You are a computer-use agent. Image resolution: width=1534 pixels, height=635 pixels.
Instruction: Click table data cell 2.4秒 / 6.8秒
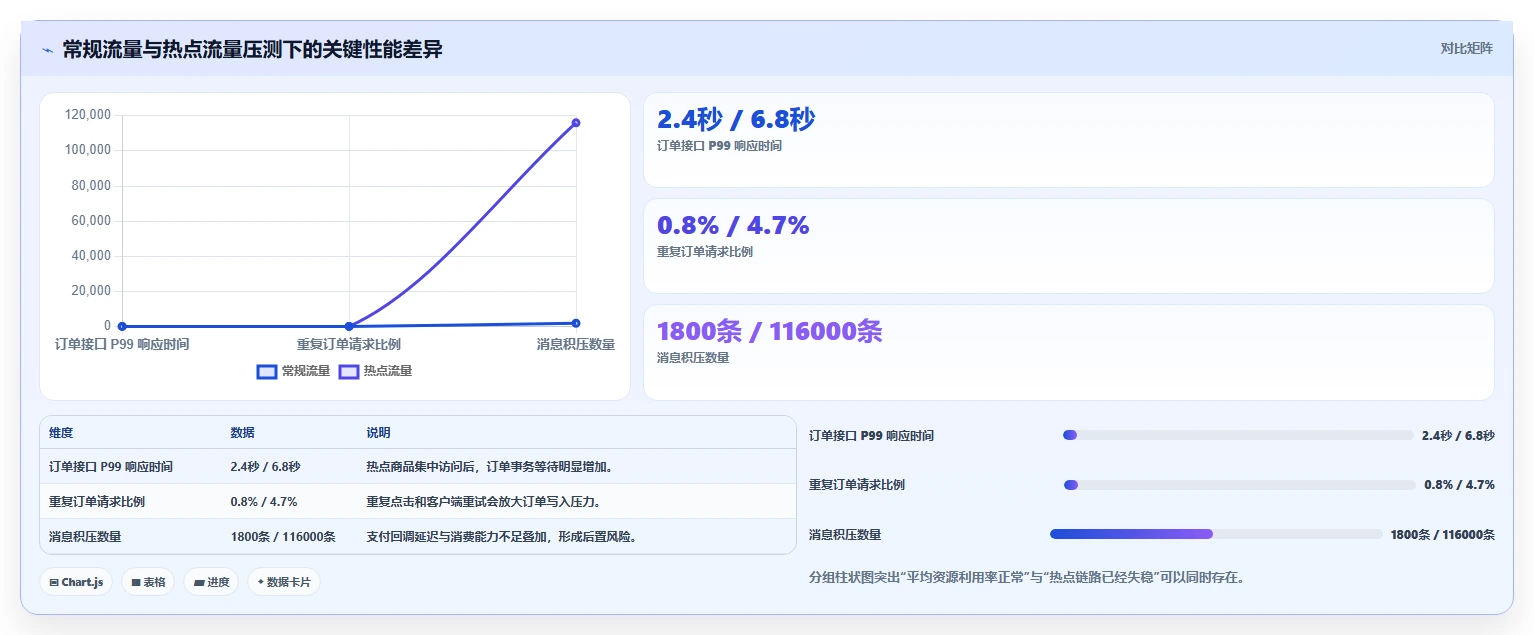coord(265,467)
